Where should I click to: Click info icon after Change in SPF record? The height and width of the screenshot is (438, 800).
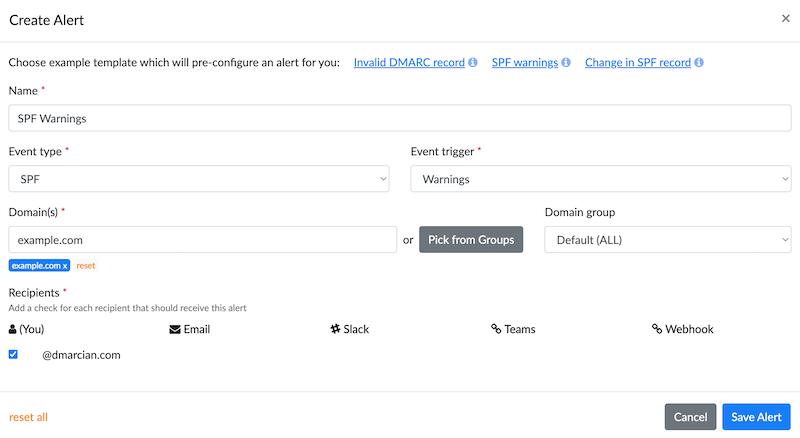click(x=699, y=62)
